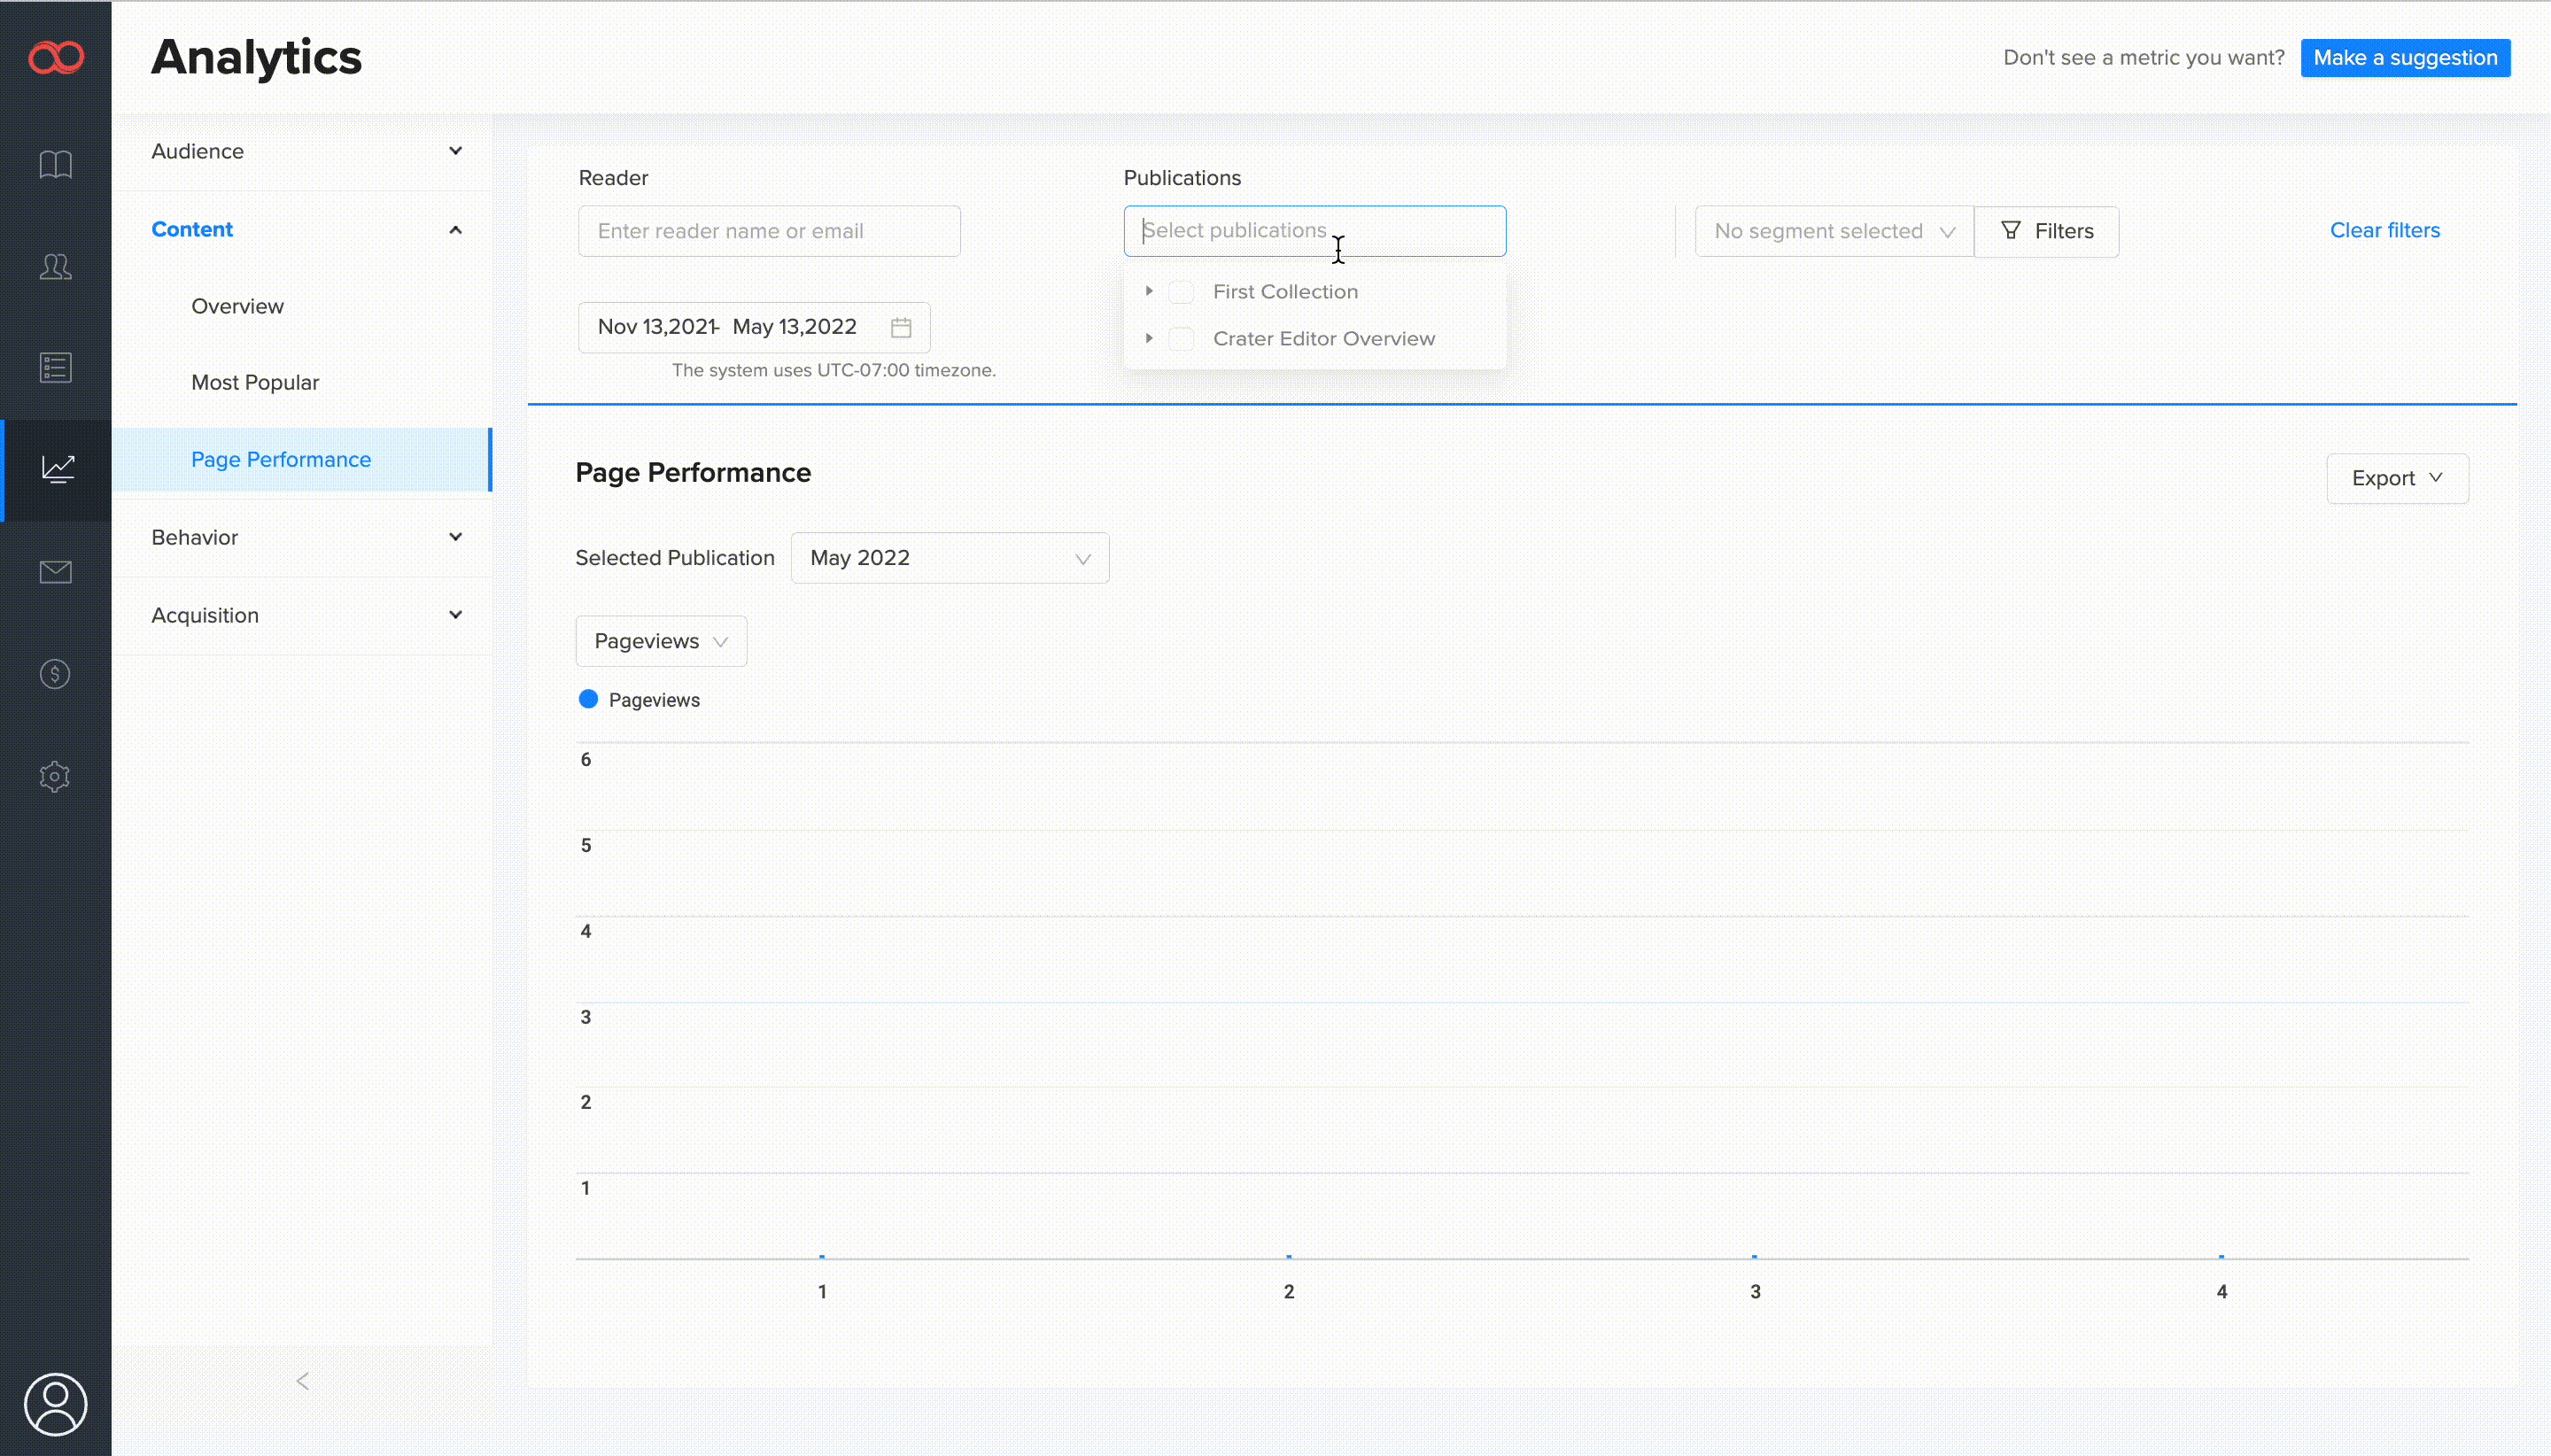
Task: Open the Pageviews metric dropdown
Action: (x=661, y=641)
